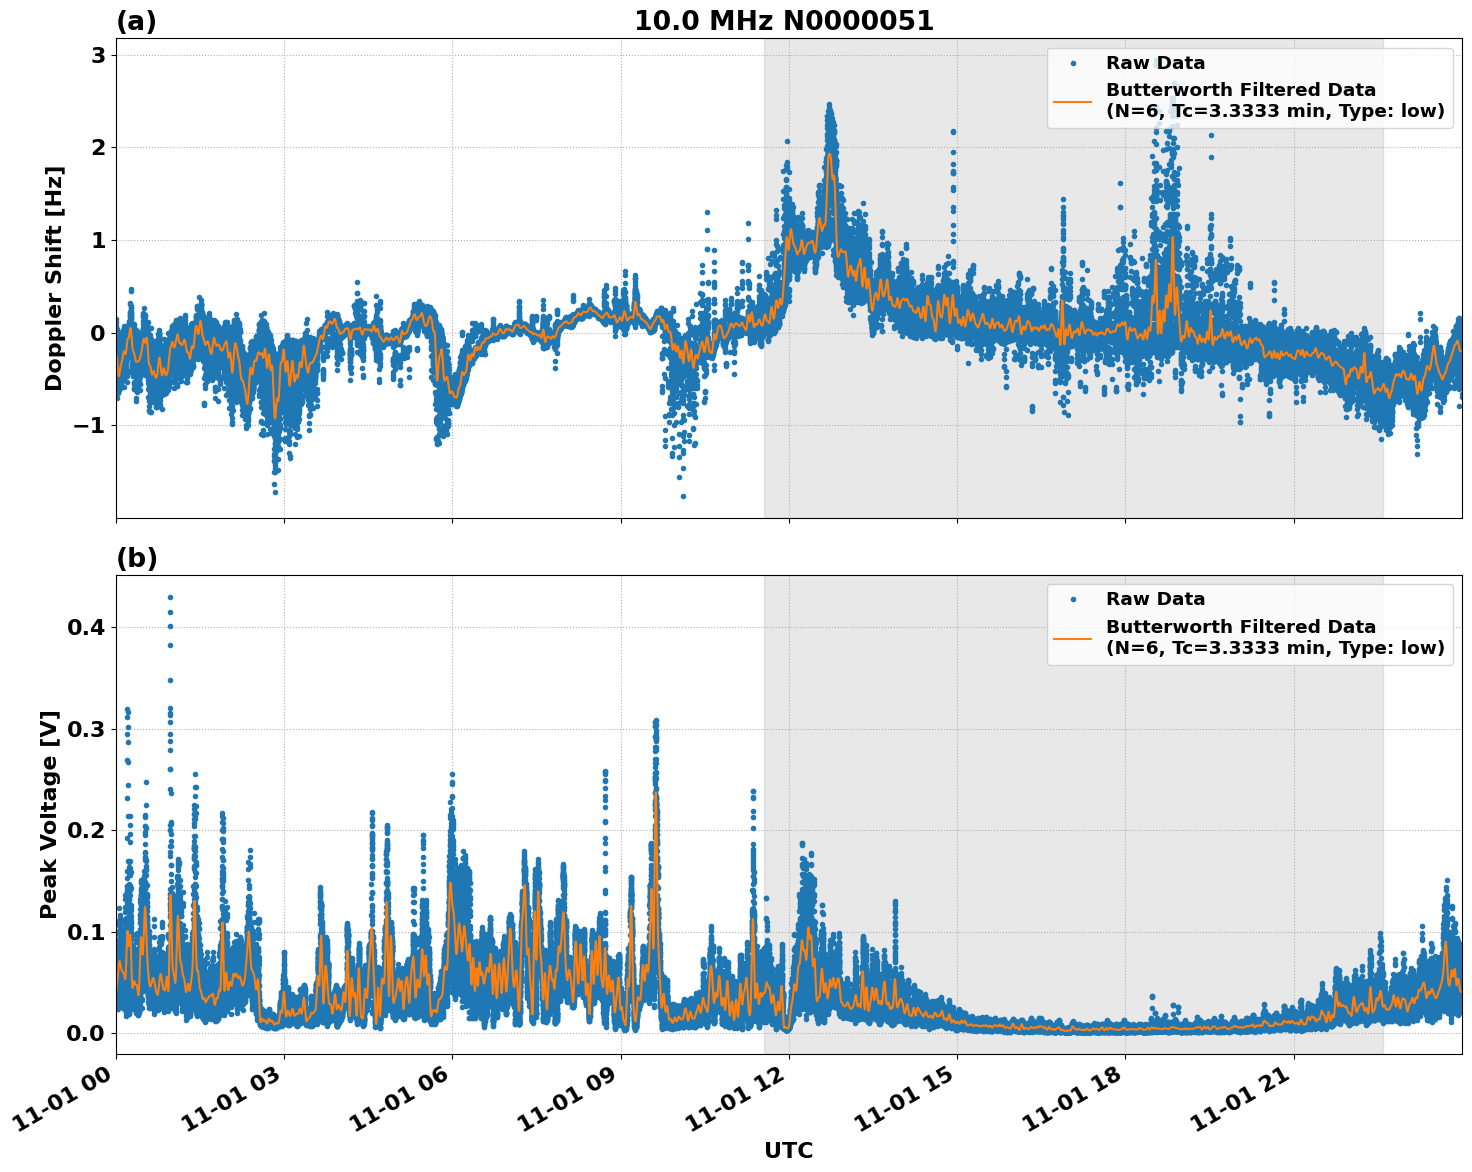This screenshot has height=1172, width=1472.
Task: Click the orange line sample in panel (b) legend
Action: pos(1074,637)
